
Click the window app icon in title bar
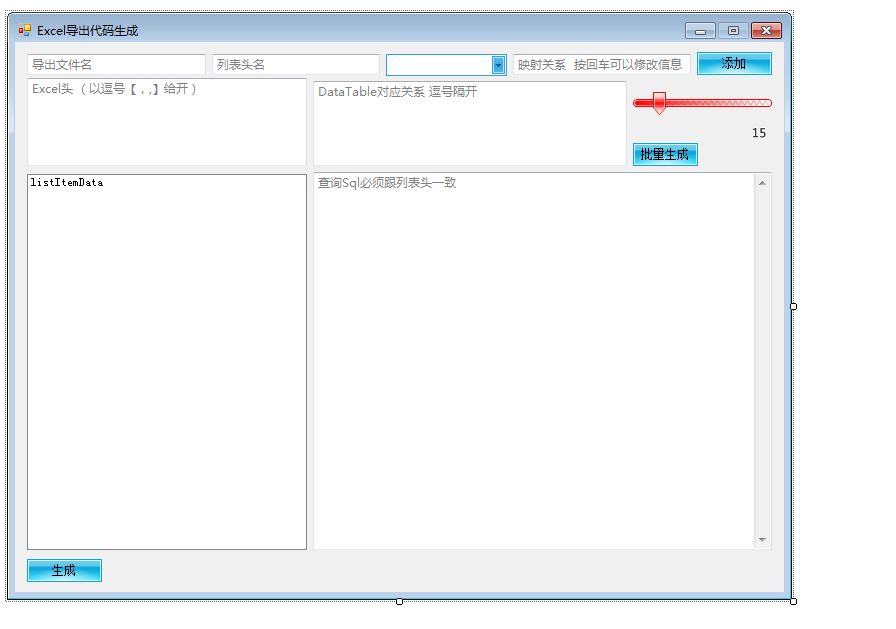pyautogui.click(x=25, y=30)
